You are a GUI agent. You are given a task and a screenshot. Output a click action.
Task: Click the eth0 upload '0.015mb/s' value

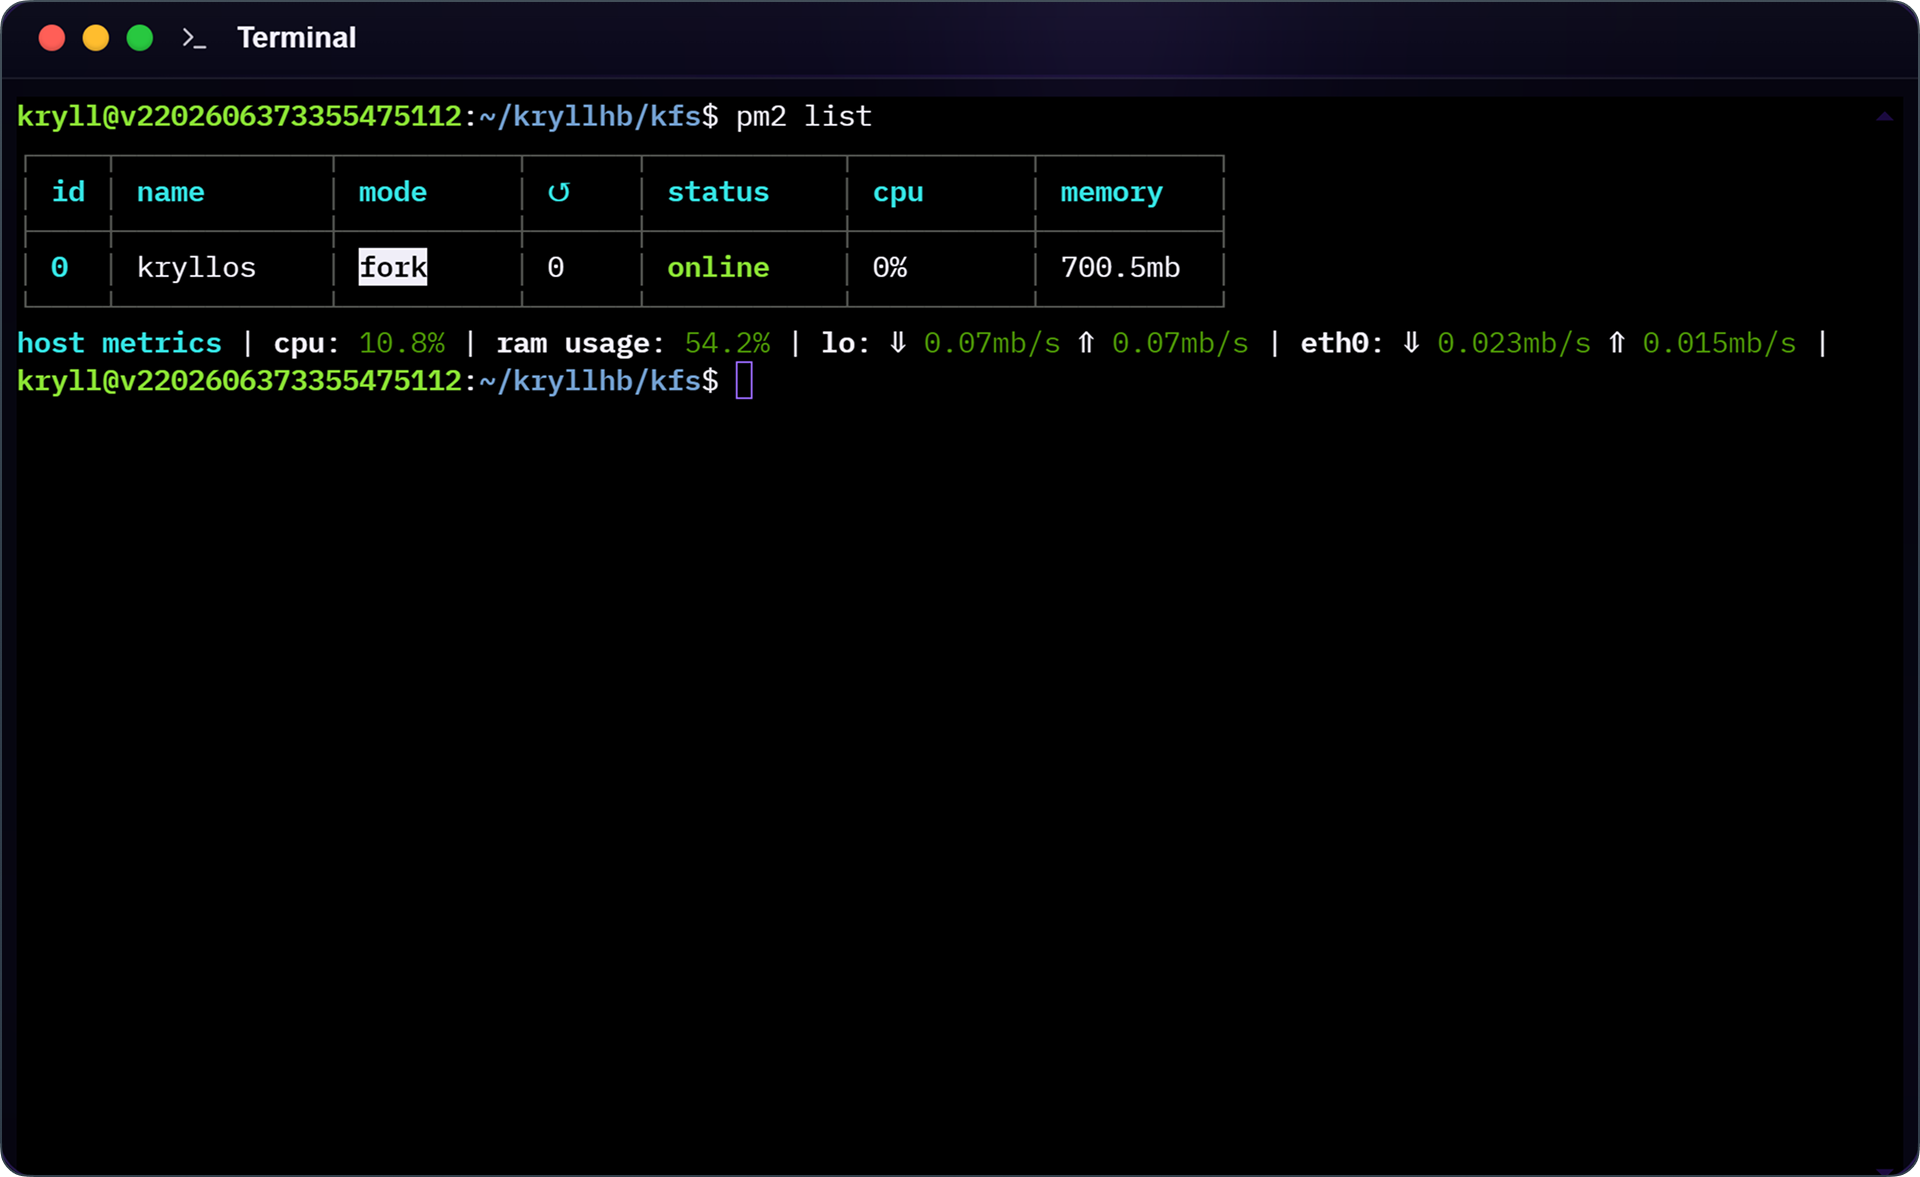(x=1719, y=343)
